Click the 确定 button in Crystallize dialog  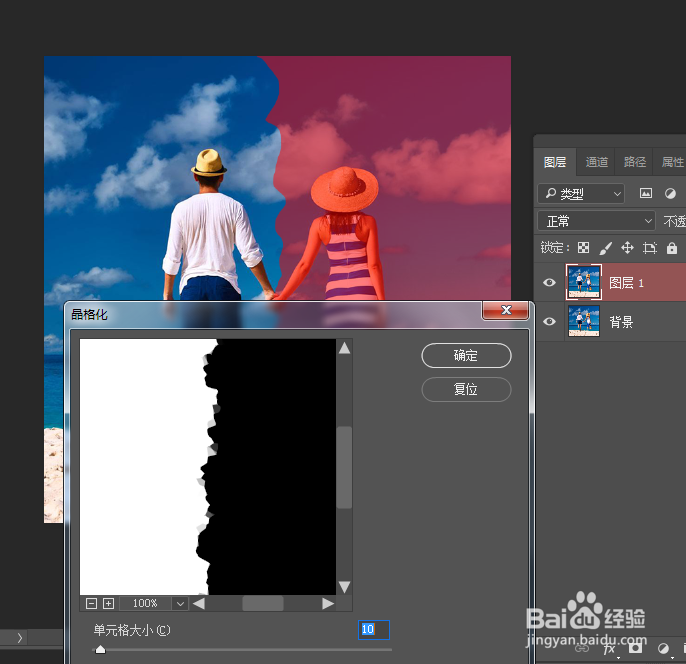(466, 355)
